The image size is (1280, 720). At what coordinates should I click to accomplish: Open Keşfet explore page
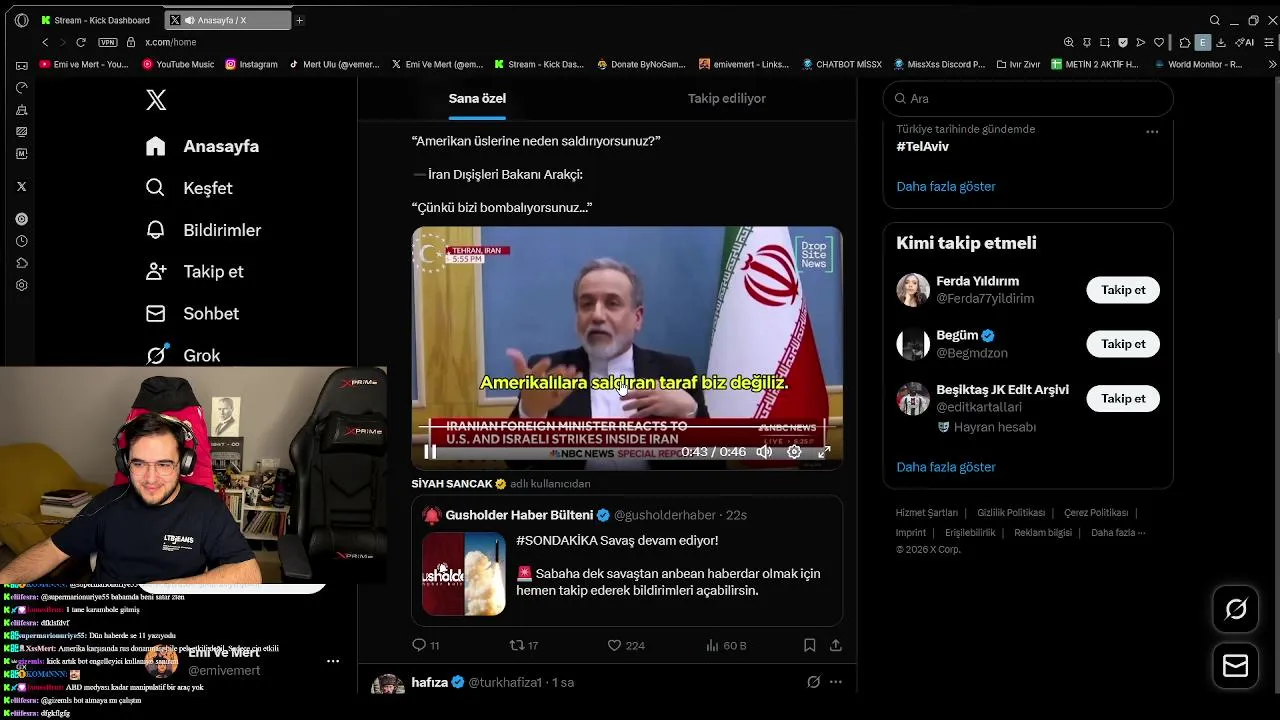coord(189,188)
